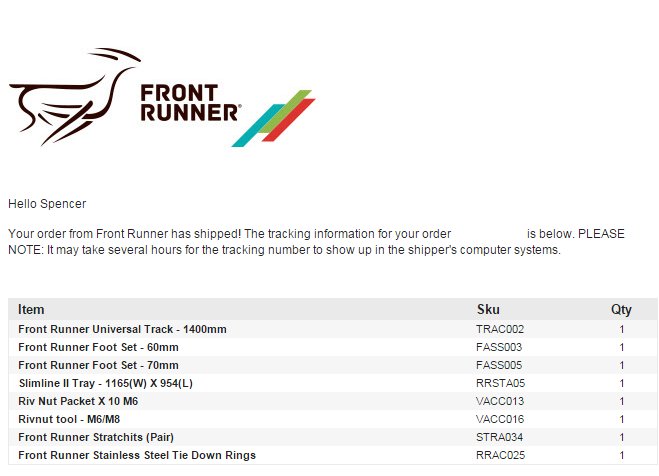Click Front Runner Universal Track - 1400mm item

tap(122, 329)
